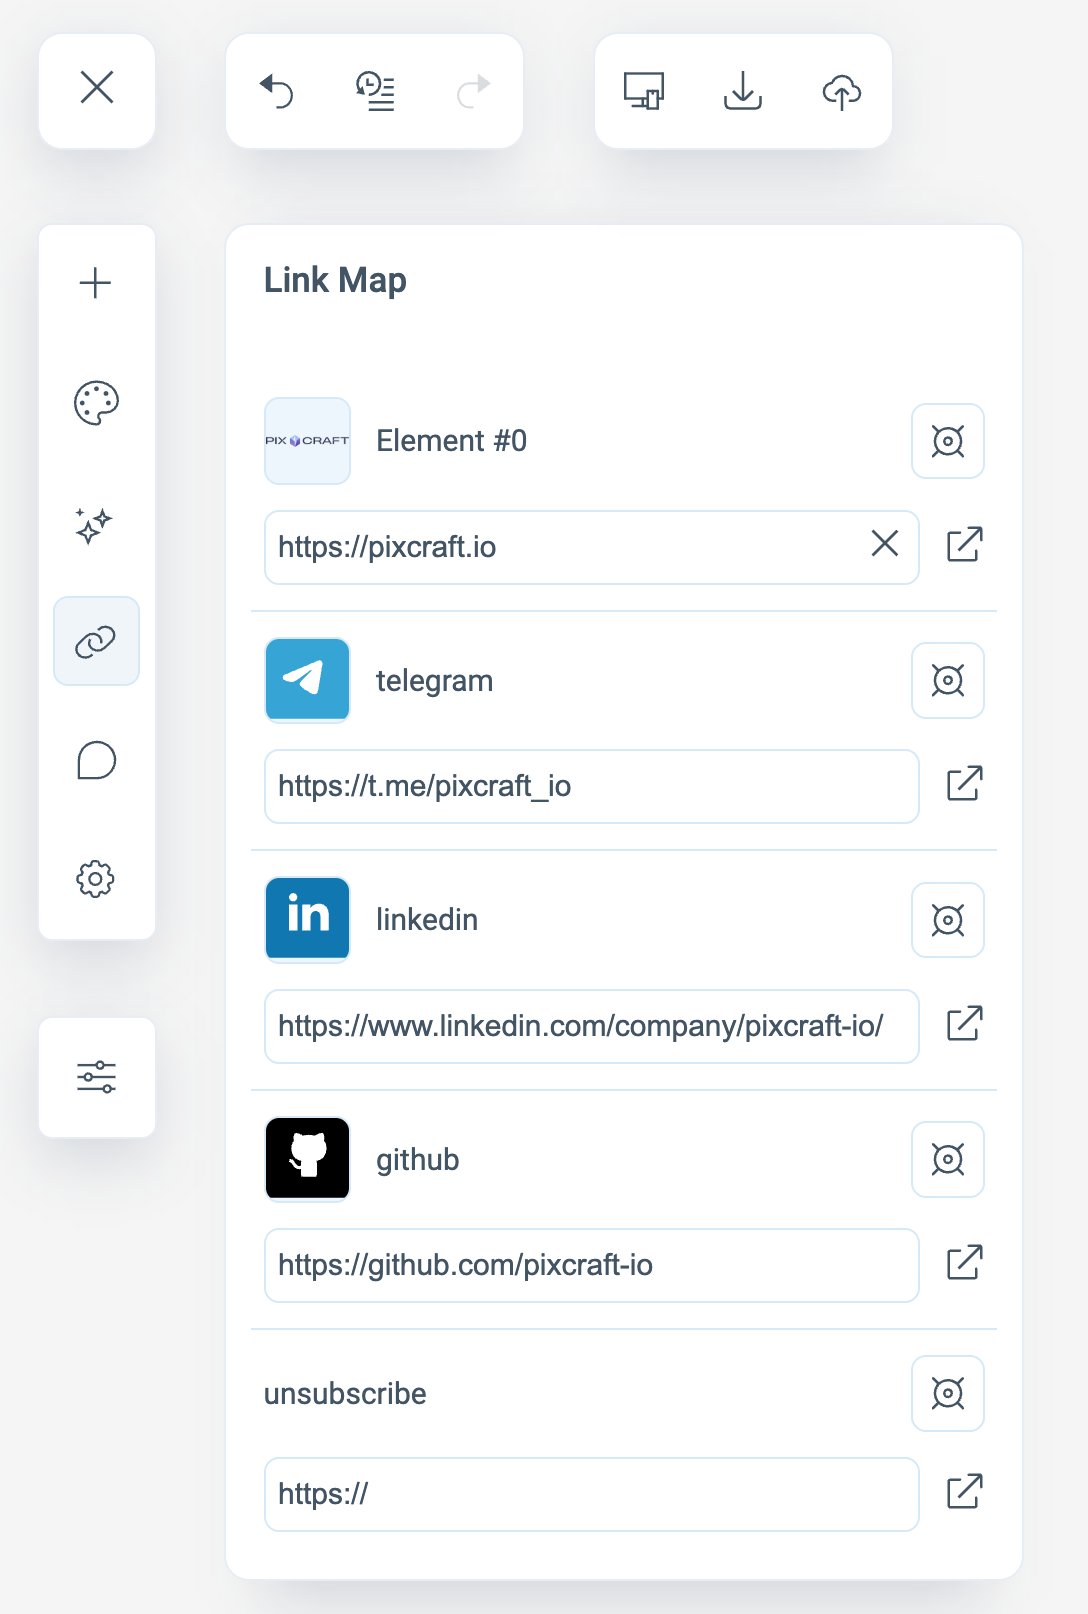Locate Element #0 with target icon
Screen dimensions: 1088x1614
click(x=947, y=441)
